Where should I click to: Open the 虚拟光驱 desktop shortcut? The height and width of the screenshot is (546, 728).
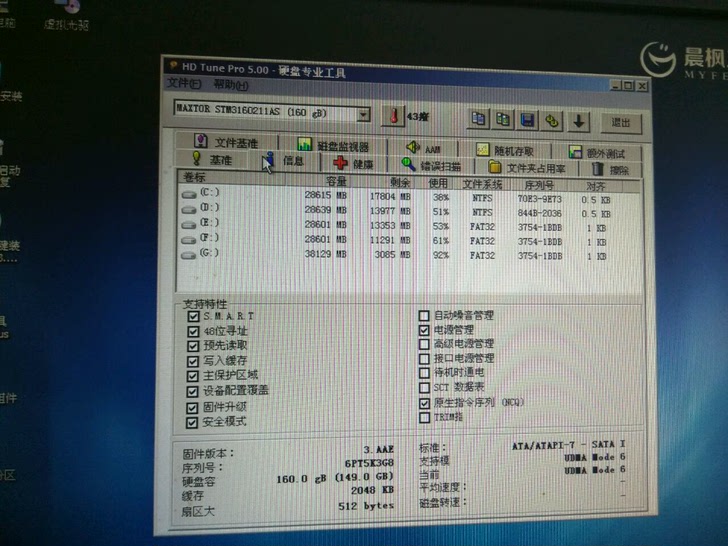tap(67, 14)
